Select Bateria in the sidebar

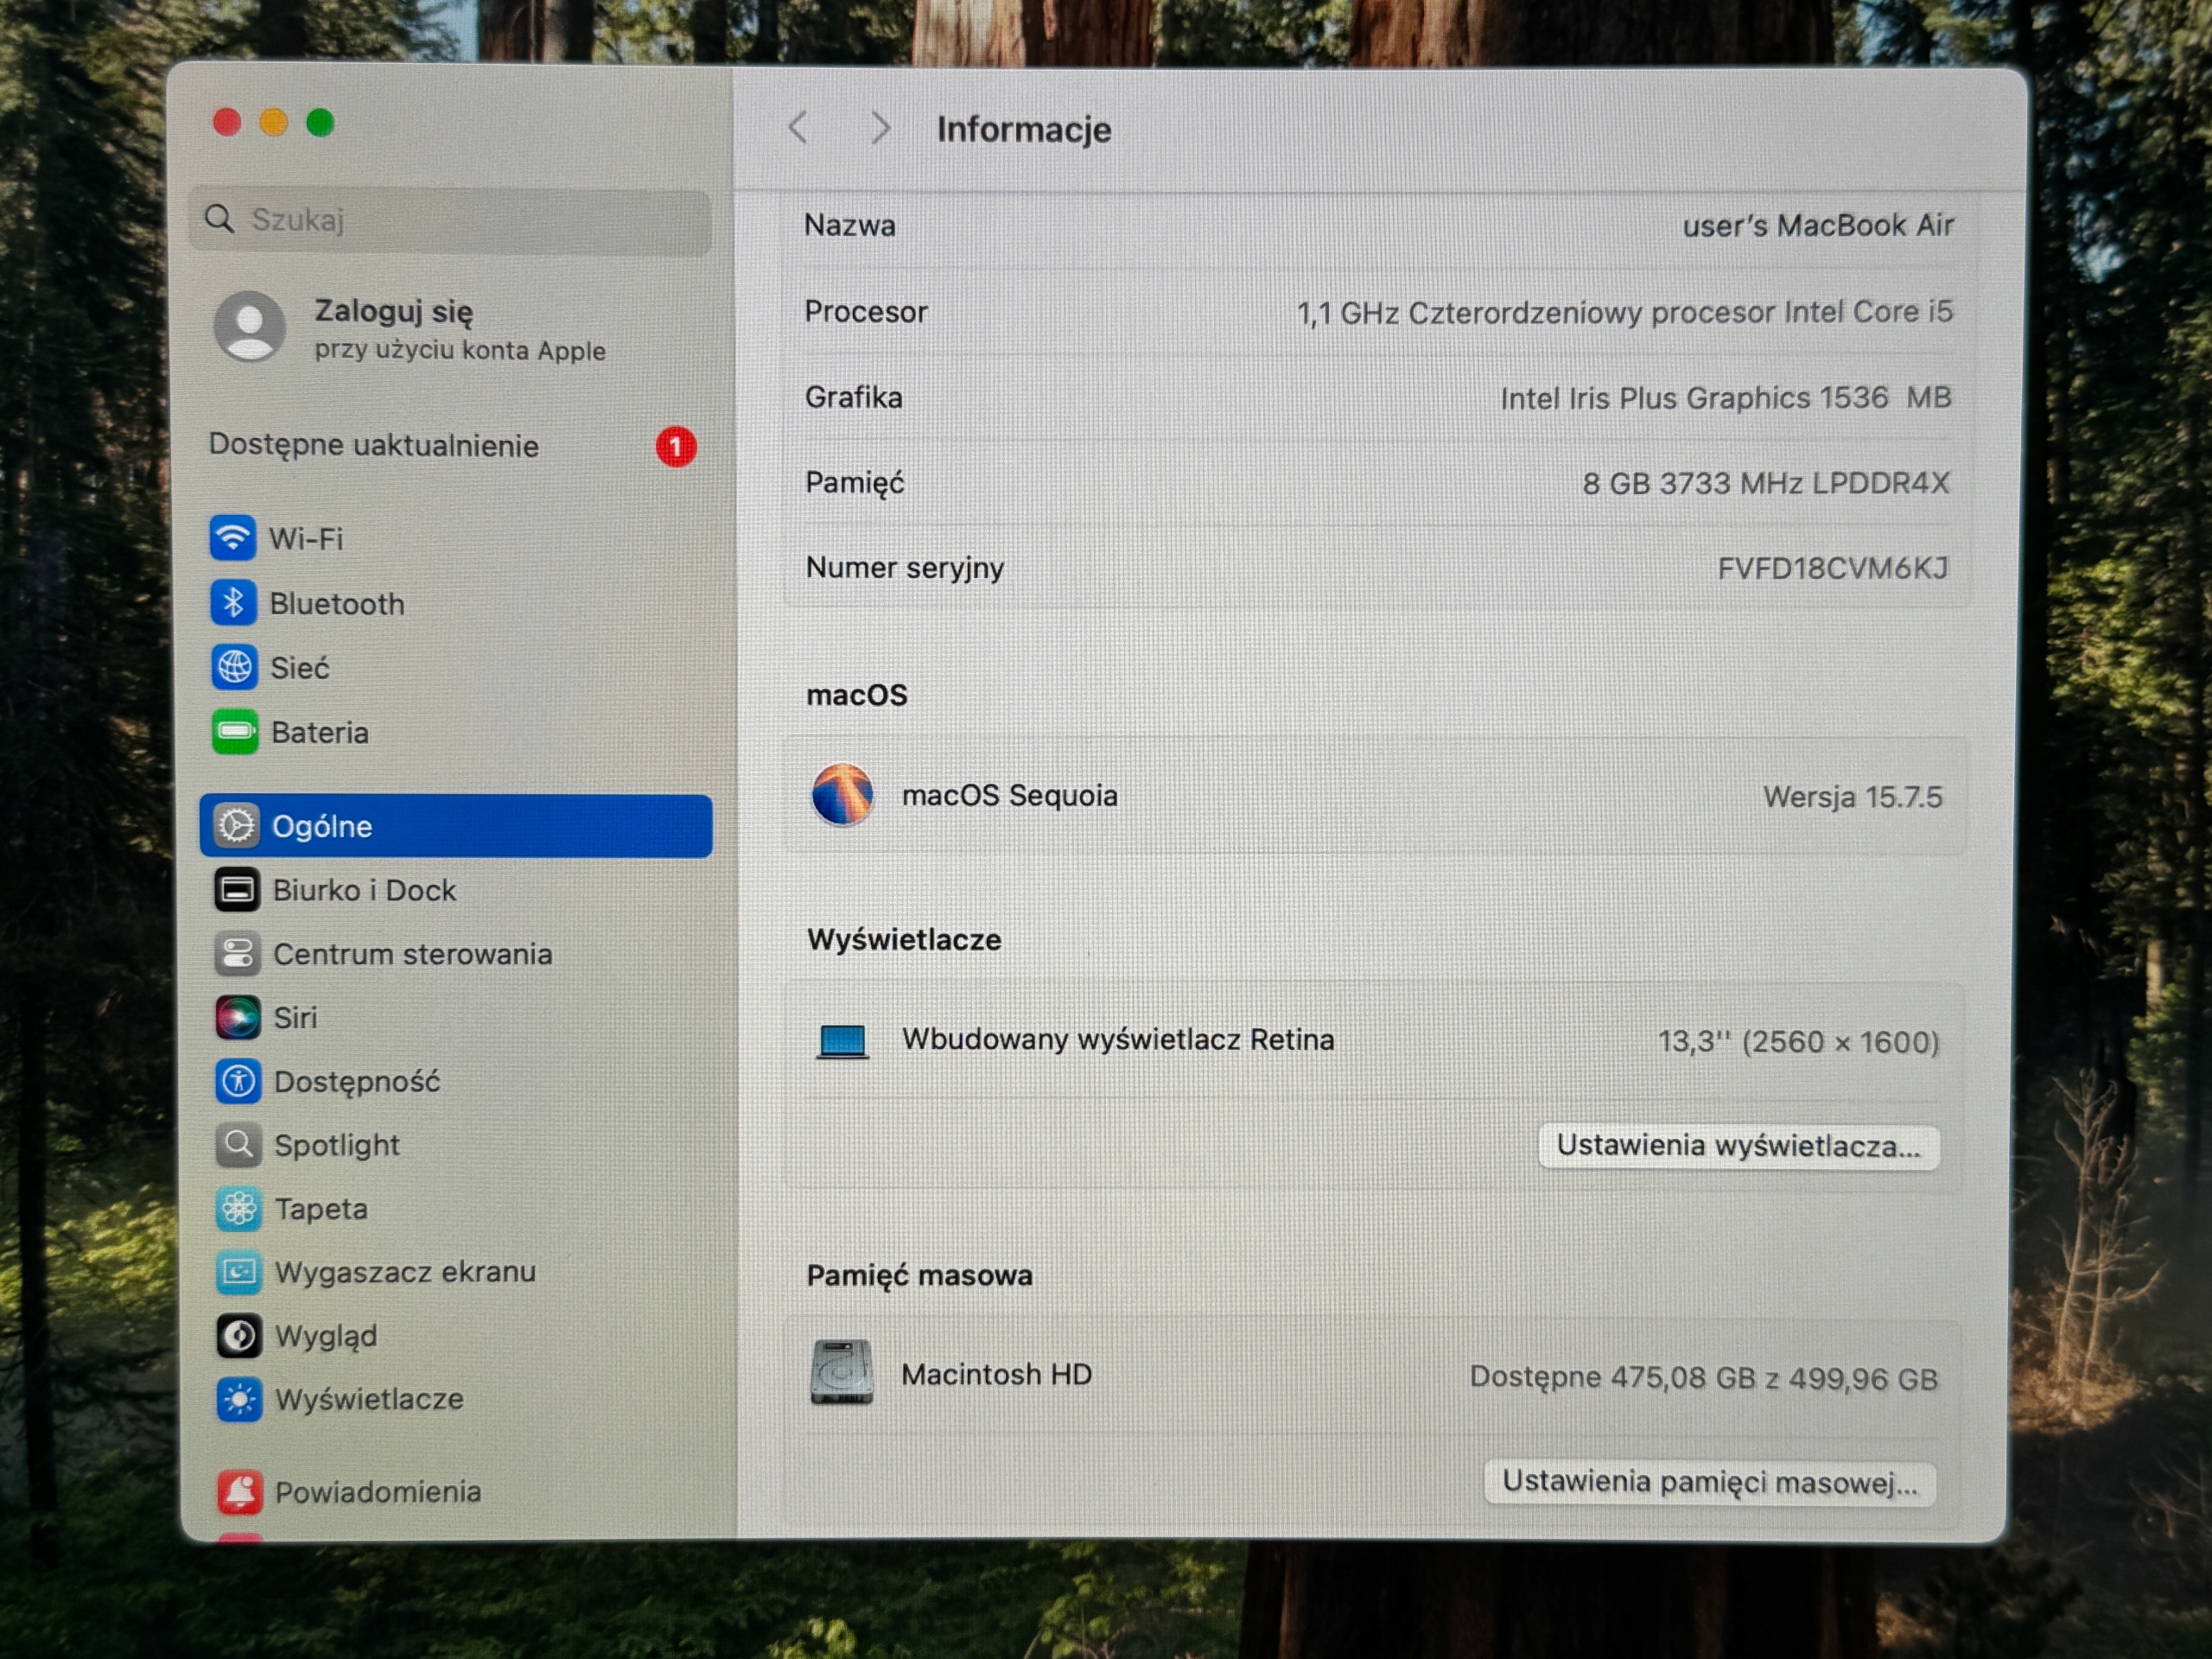(456, 732)
